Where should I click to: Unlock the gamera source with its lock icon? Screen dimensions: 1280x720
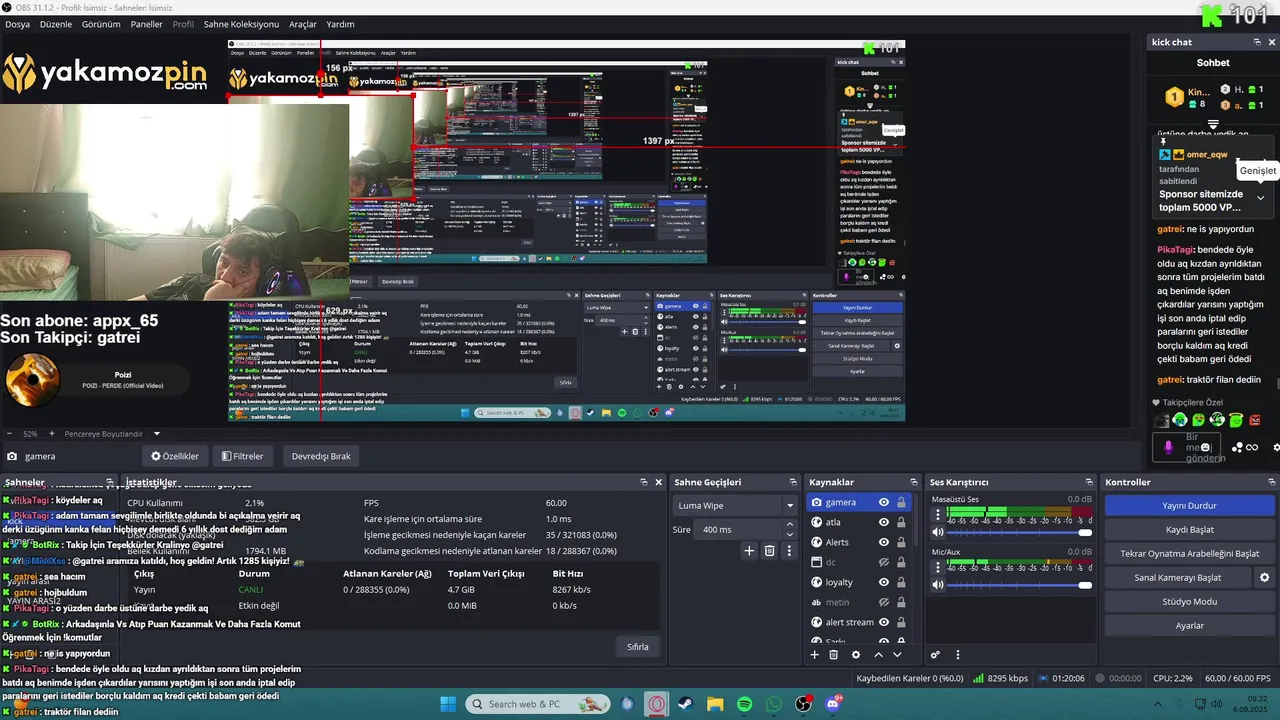[901, 502]
